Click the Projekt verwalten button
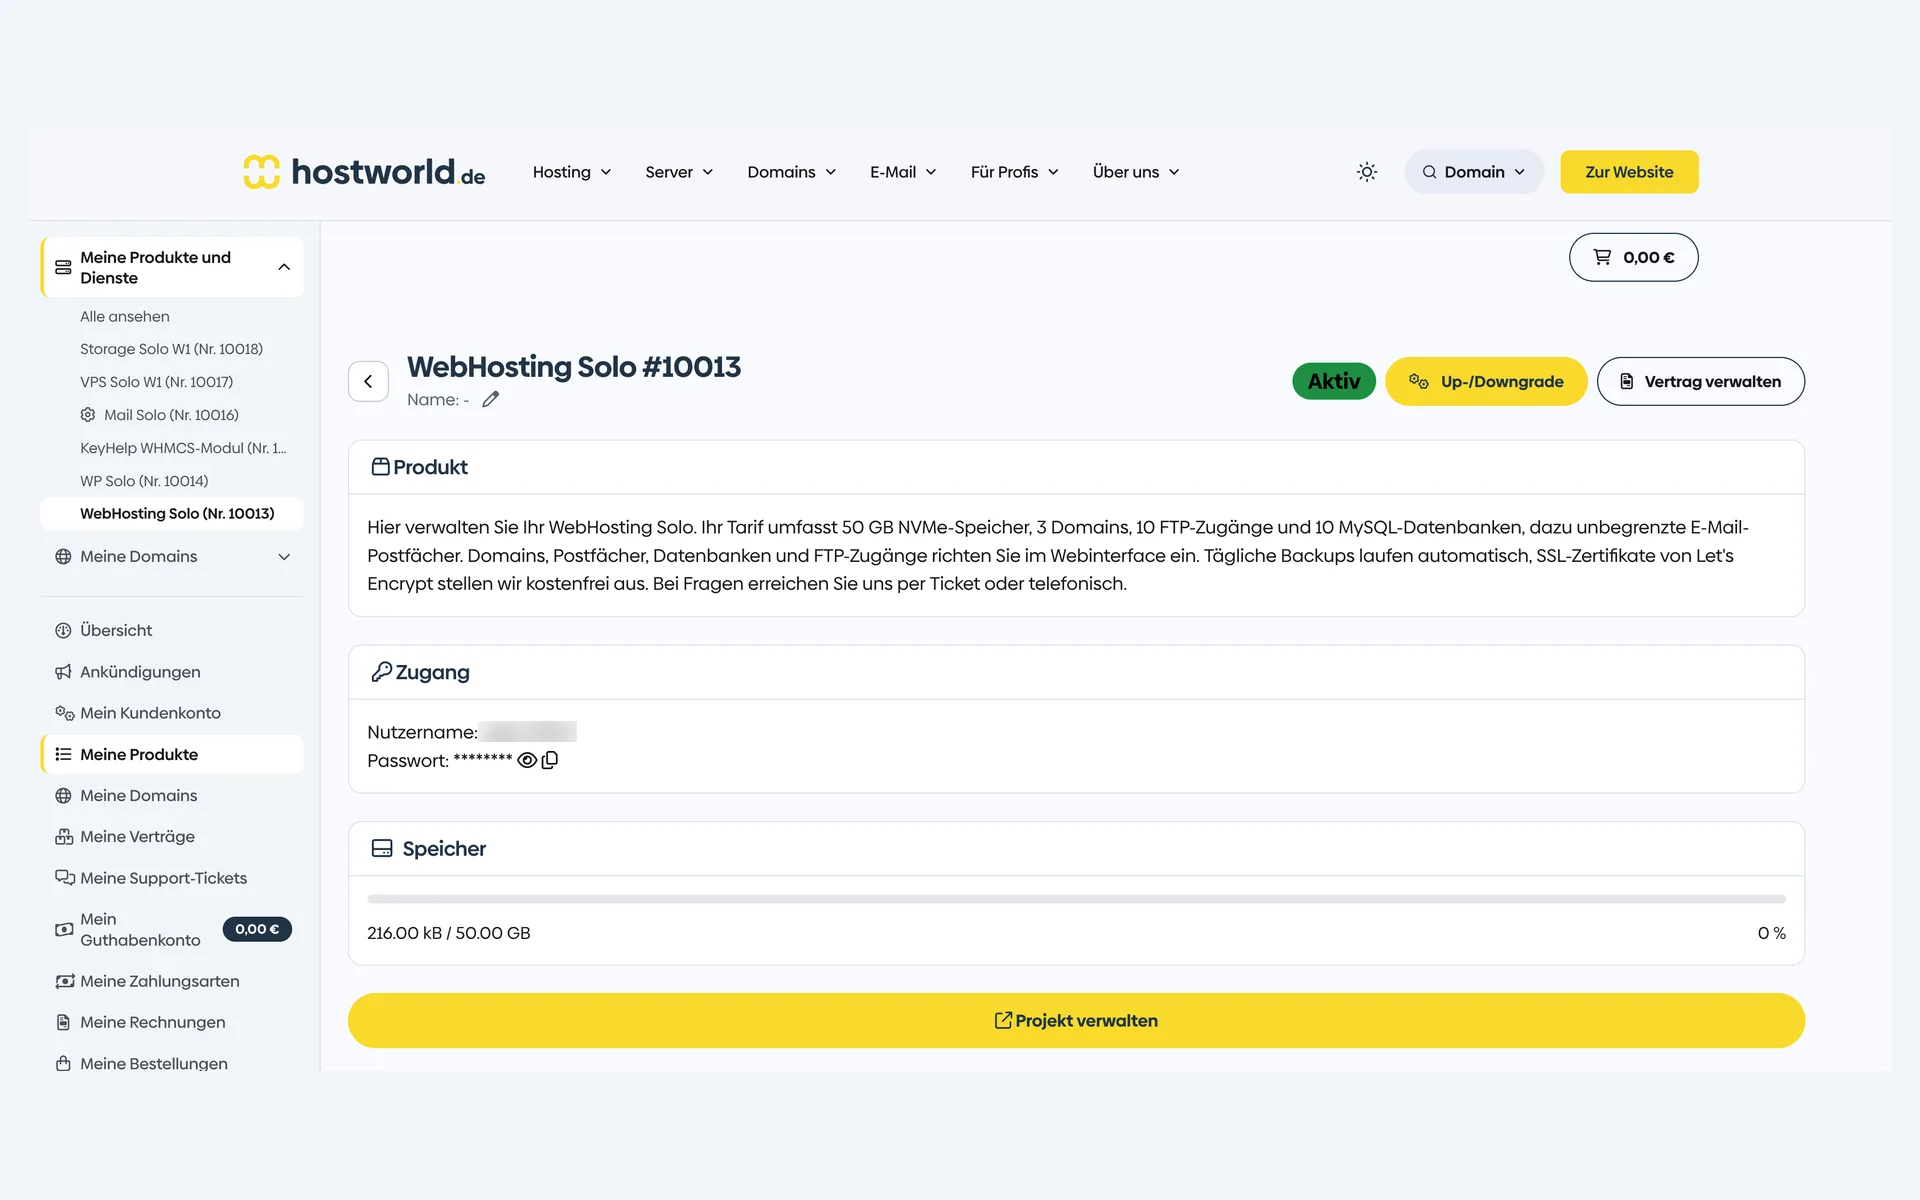 [x=1076, y=1020]
